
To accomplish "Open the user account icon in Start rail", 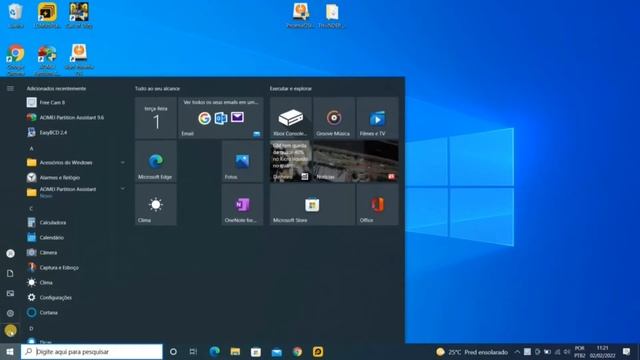I will pos(10,253).
